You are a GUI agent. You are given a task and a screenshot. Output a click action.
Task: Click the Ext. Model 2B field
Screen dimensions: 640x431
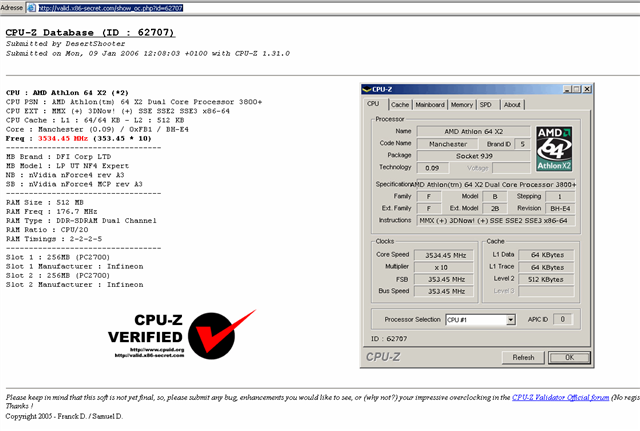tap(495, 209)
